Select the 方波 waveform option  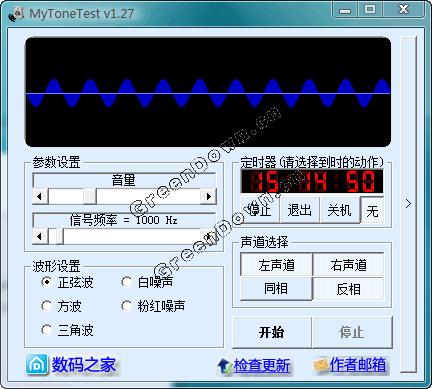pyautogui.click(x=47, y=306)
